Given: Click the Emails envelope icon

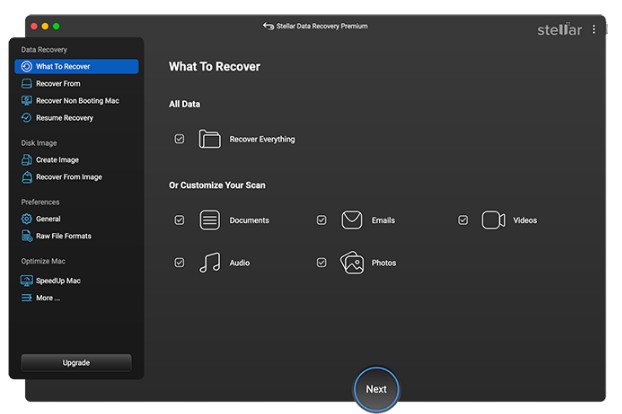Looking at the screenshot, I should pyautogui.click(x=351, y=220).
